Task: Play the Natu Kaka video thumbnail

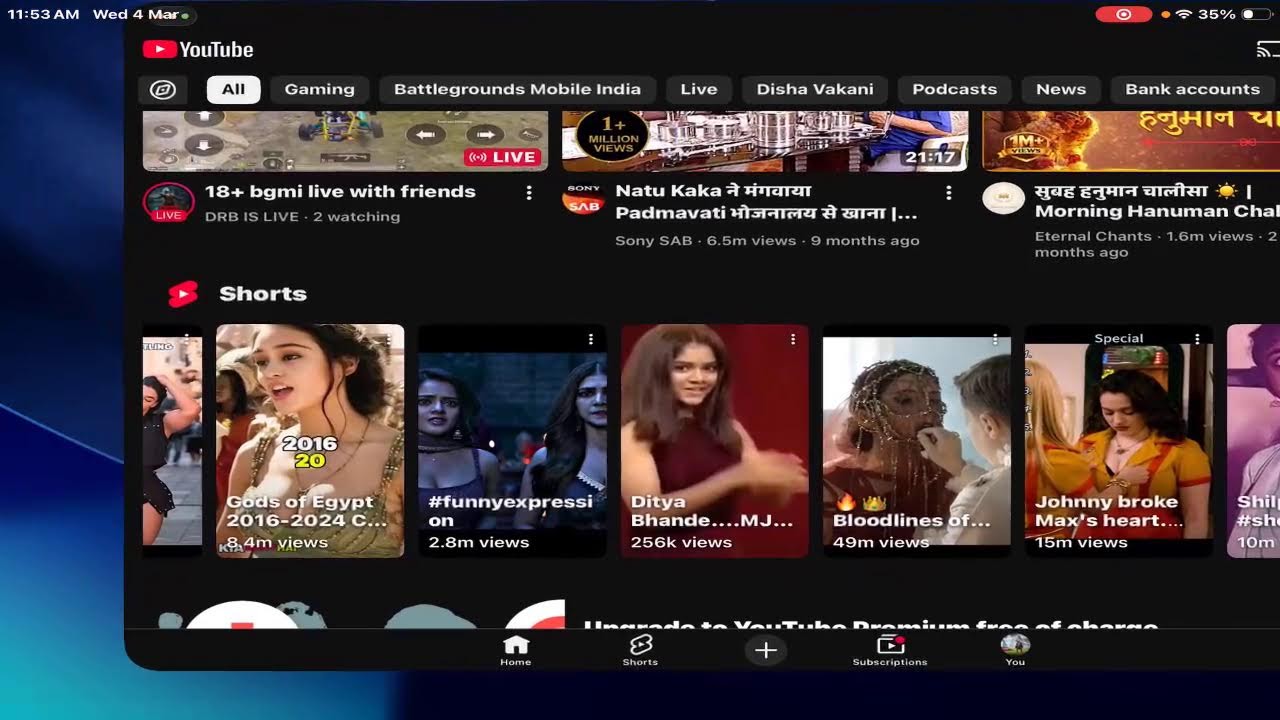Action: (x=765, y=141)
